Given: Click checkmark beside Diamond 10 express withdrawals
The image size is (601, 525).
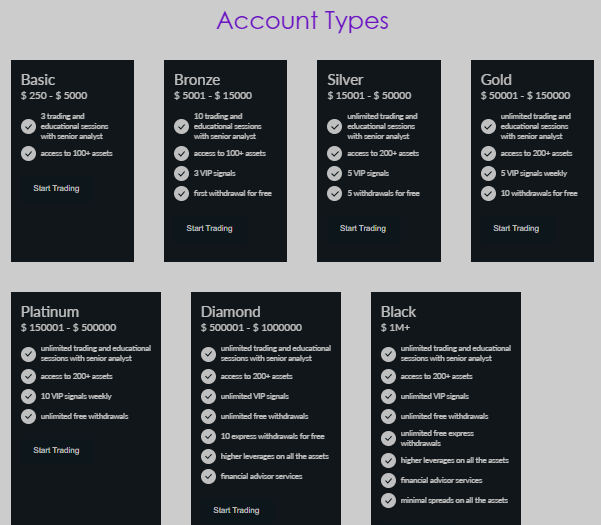Looking at the screenshot, I should [x=208, y=436].
